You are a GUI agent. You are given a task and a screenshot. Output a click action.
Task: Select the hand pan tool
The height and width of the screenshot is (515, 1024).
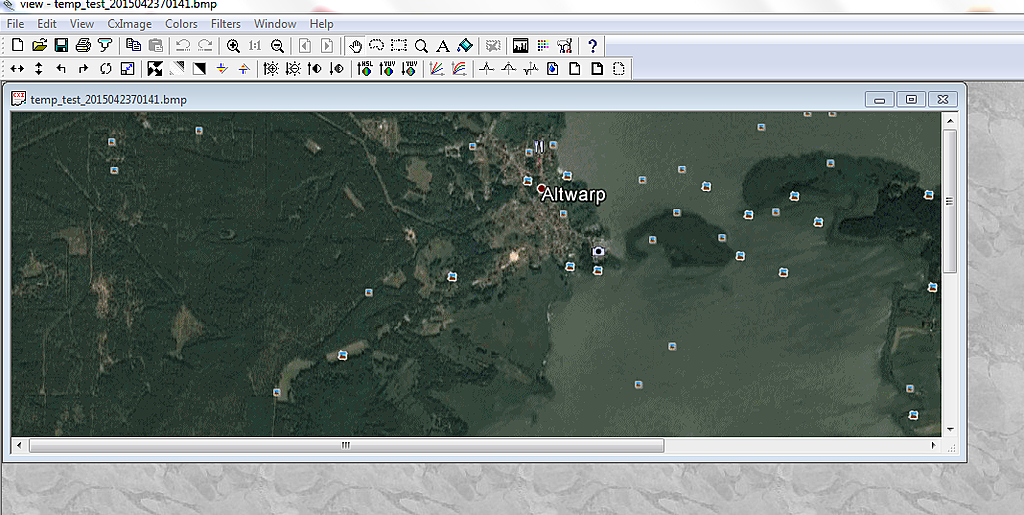355,46
